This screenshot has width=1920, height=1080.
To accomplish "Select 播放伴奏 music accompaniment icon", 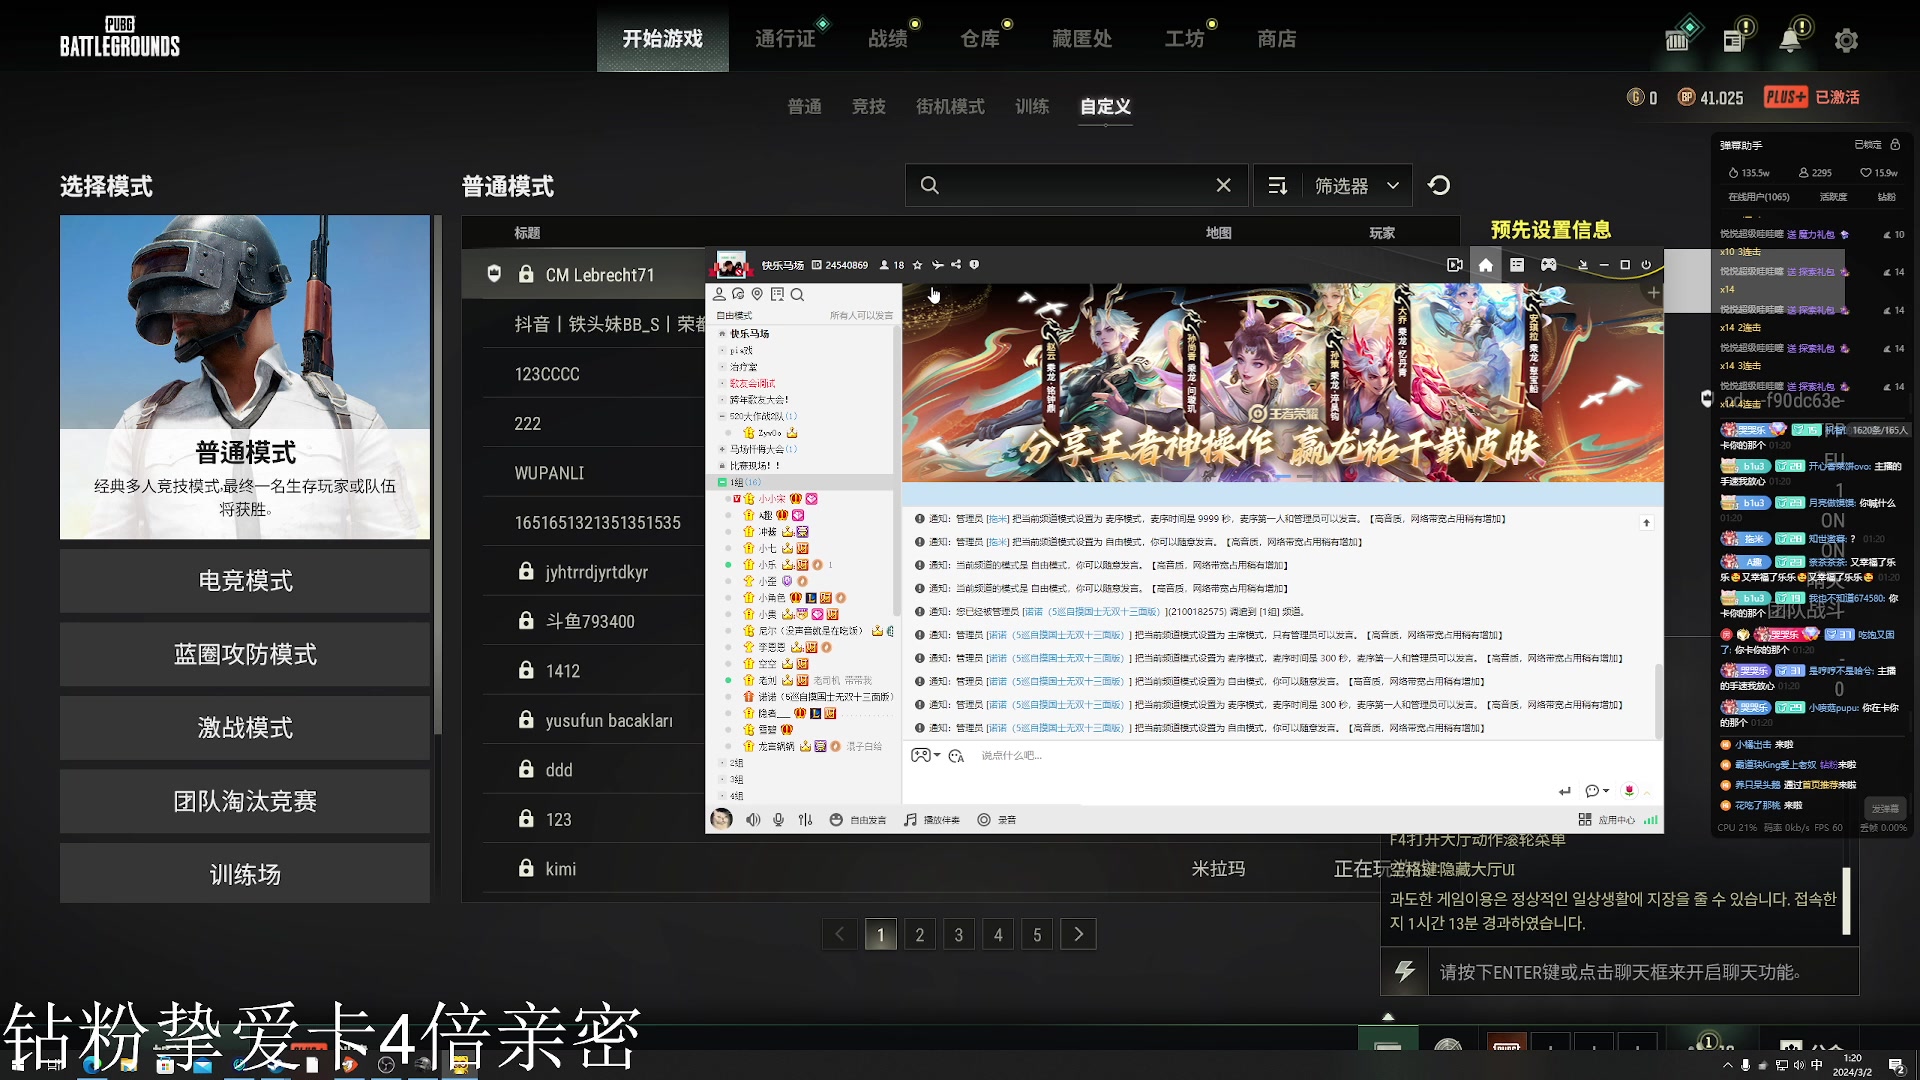I will point(932,819).
